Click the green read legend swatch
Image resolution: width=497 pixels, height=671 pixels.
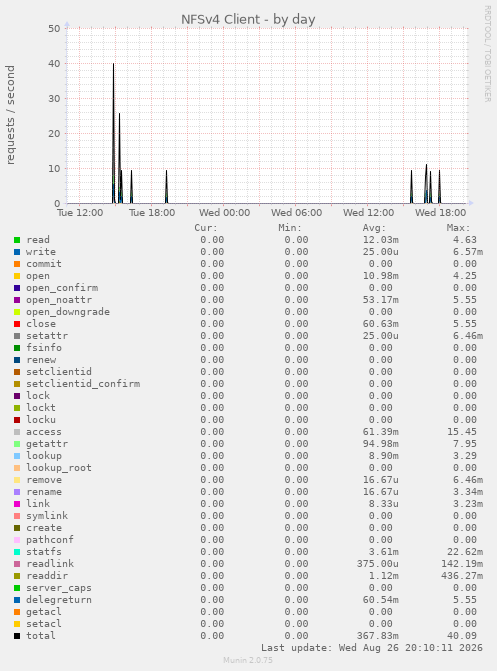pos(17,240)
